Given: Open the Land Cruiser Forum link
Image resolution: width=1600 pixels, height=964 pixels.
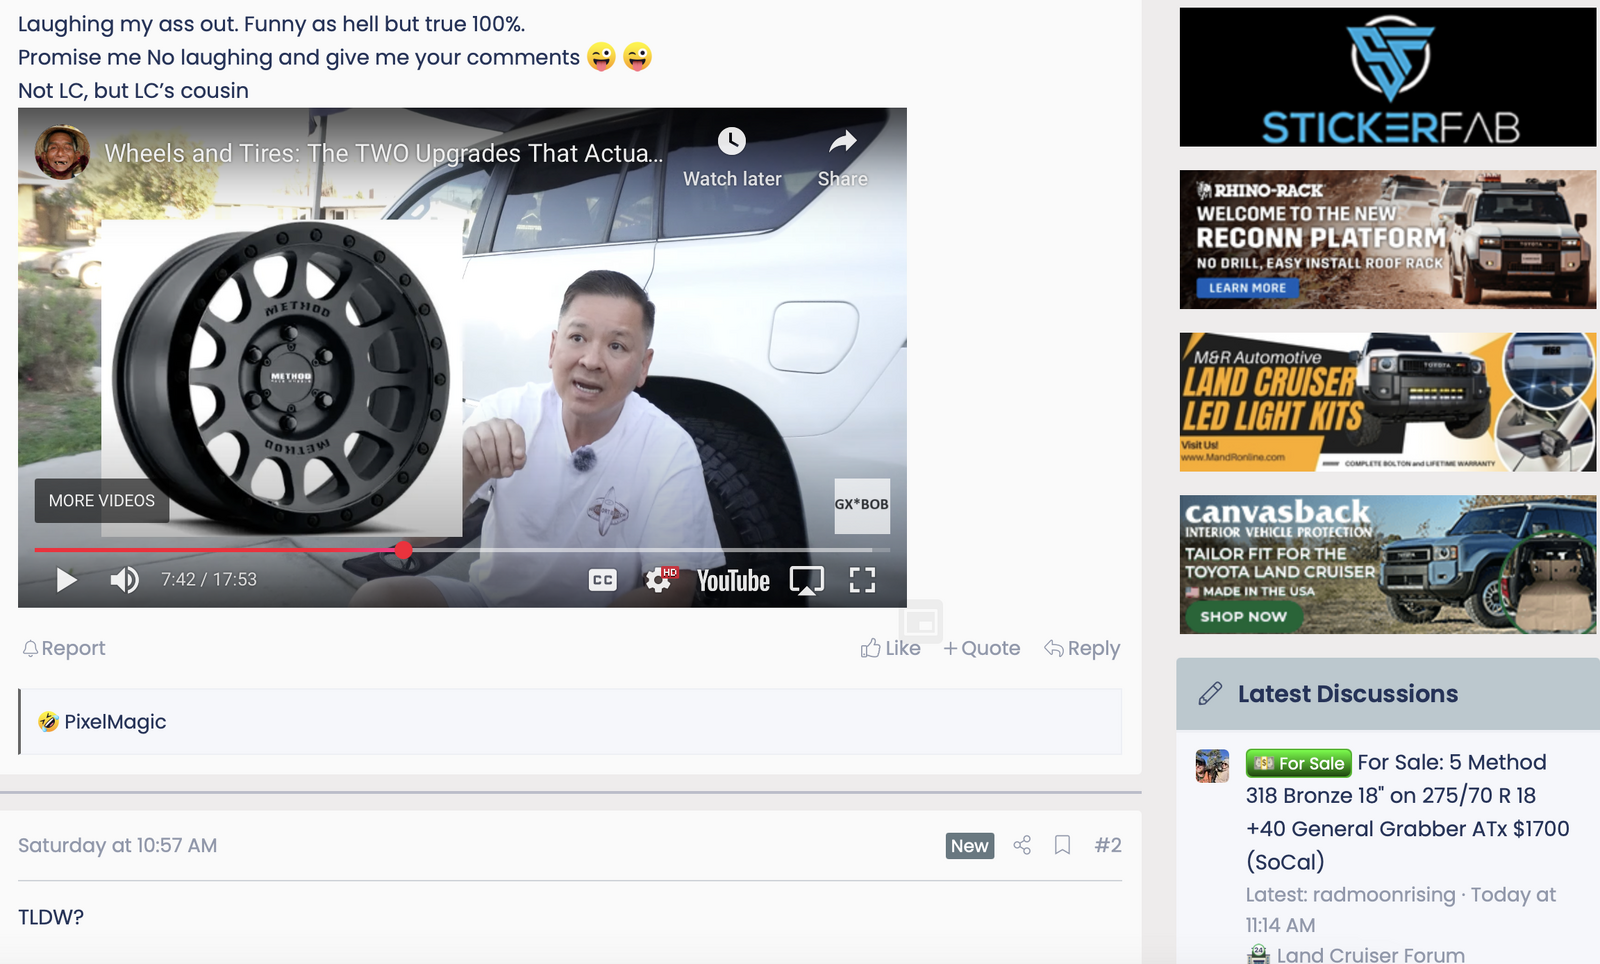Looking at the screenshot, I should click(x=1370, y=955).
